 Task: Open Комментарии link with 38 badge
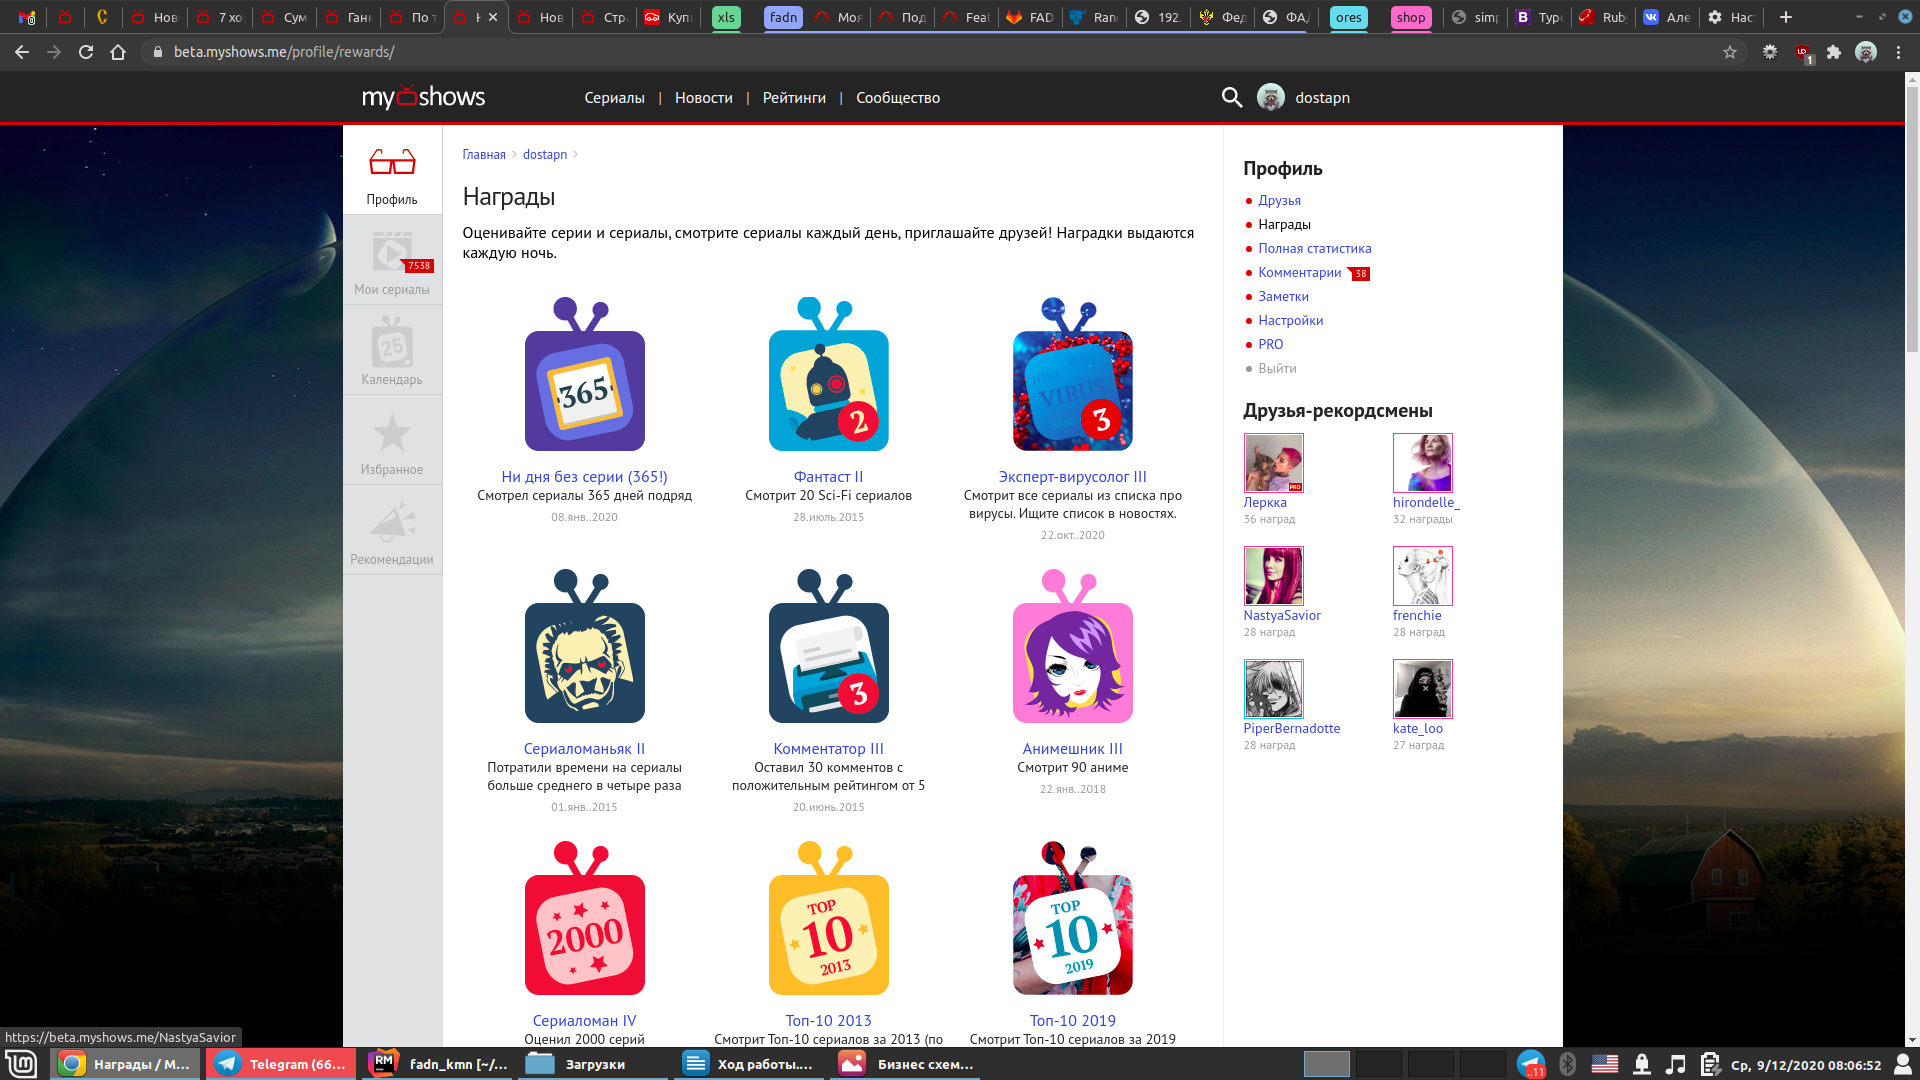(1300, 272)
